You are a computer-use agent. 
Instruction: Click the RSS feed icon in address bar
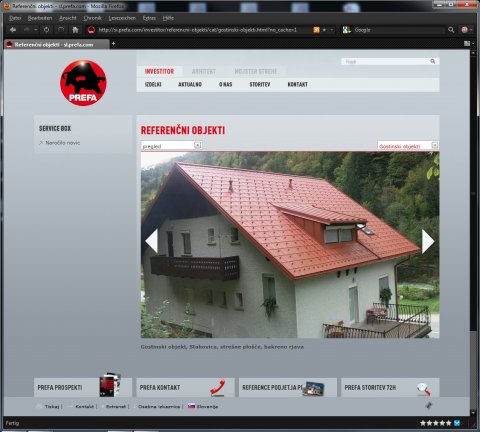(316, 30)
